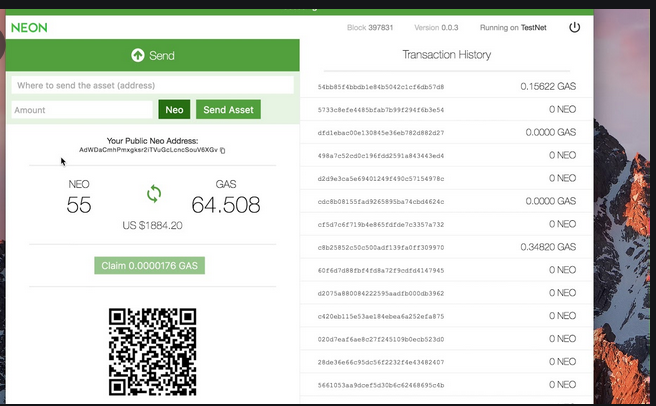Open transaction dfd1ebac00e130845e36eb782d882d27

pos(381,133)
